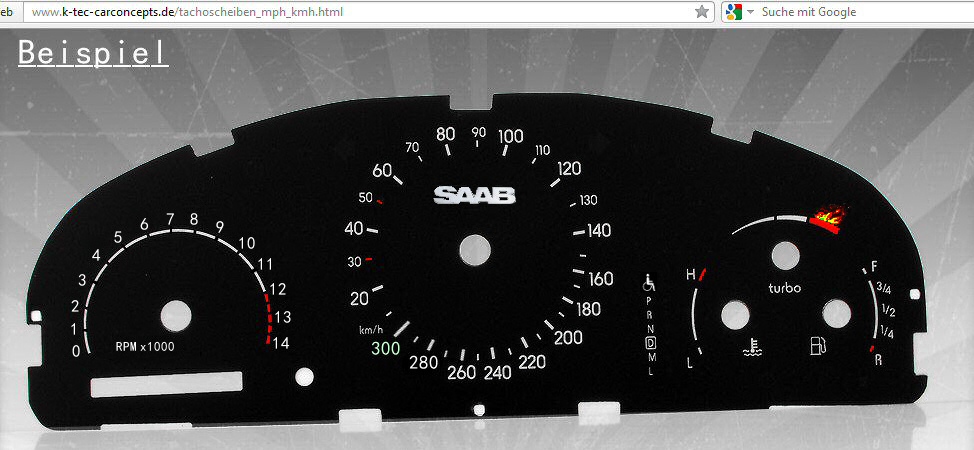Image resolution: width=974 pixels, height=450 pixels.
Task: Click the small figure icon above the P gear letter
Action: [650, 282]
